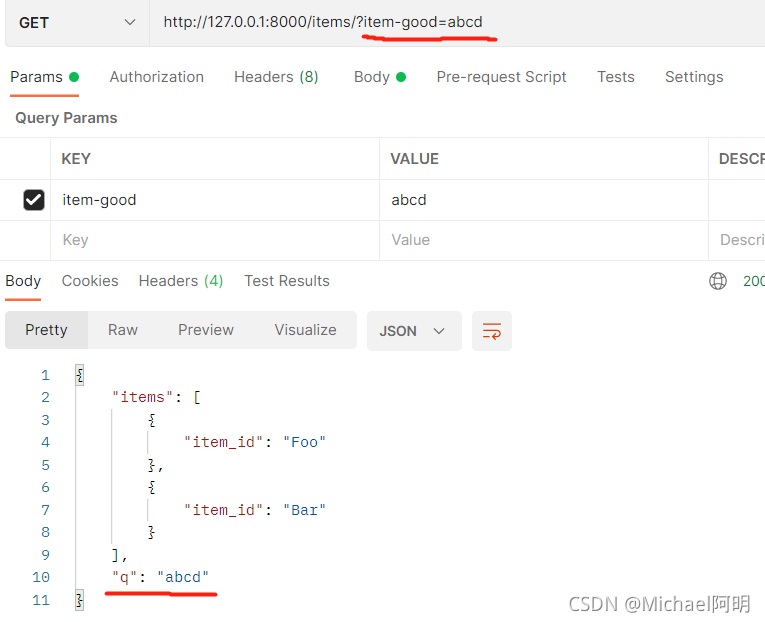Open the Authorization tab
Image resolution: width=765 pixels, height=622 pixels.
(157, 77)
